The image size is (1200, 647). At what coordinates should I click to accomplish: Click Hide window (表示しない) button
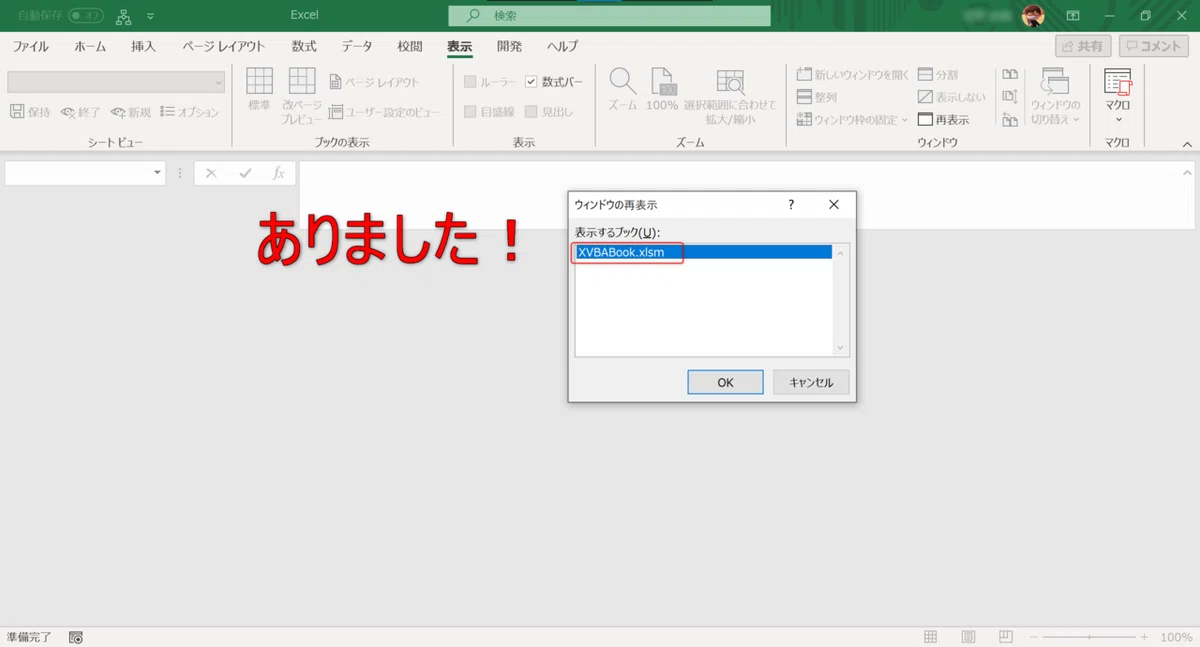(x=952, y=97)
